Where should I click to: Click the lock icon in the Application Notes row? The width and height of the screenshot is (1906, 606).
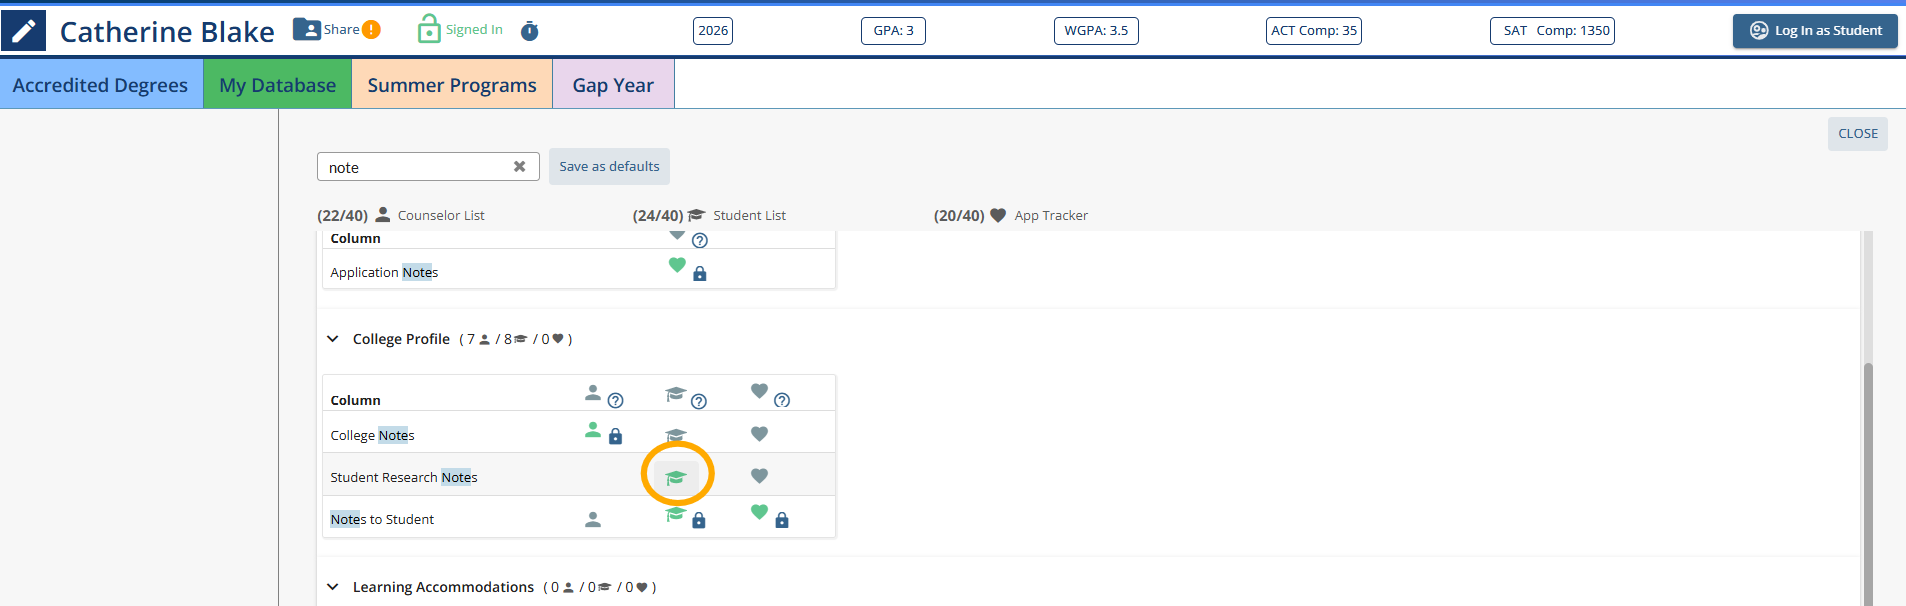pos(700,273)
